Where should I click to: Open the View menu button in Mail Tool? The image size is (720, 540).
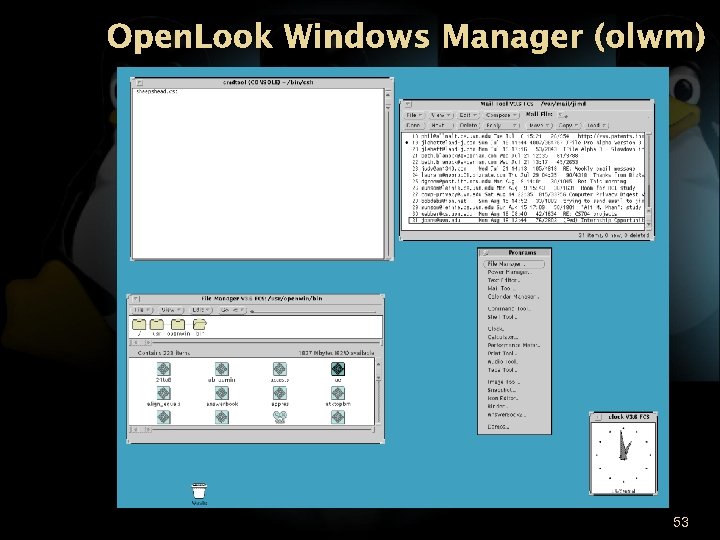pos(441,115)
